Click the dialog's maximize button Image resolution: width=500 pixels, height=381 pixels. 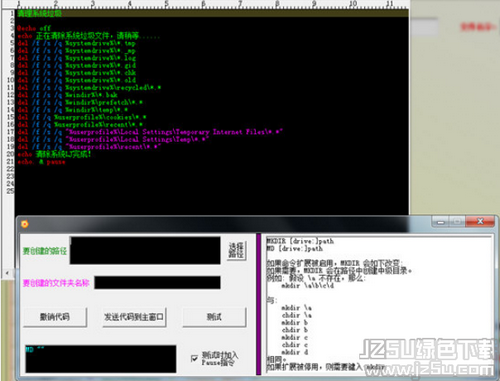457,221
